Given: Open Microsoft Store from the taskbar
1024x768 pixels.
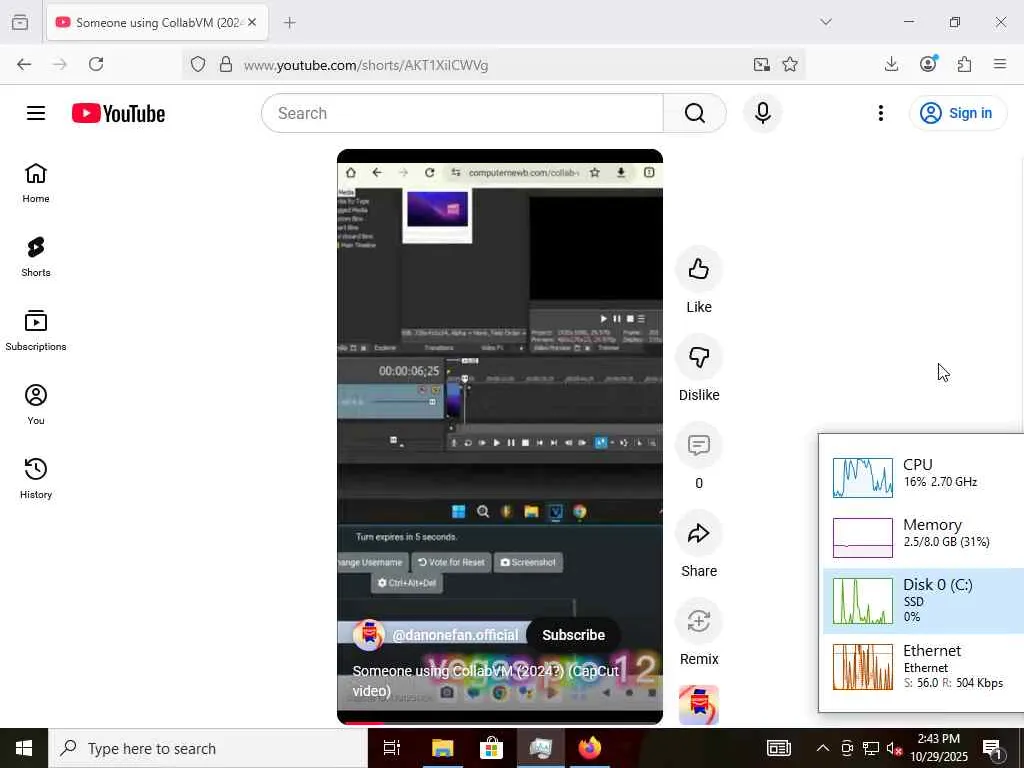Looking at the screenshot, I should 491,748.
